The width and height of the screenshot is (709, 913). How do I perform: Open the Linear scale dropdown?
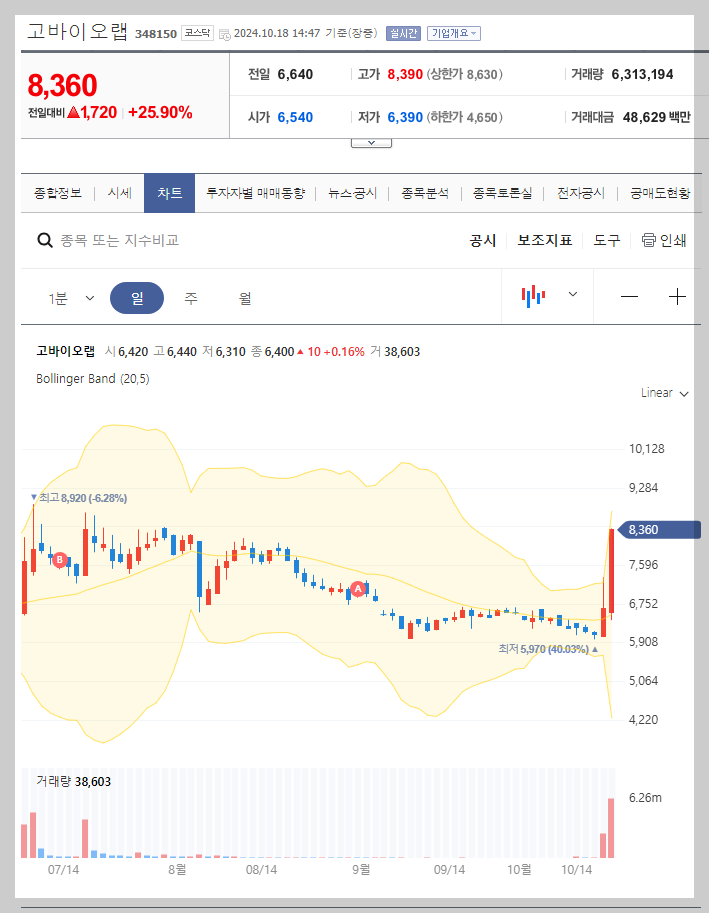click(662, 393)
